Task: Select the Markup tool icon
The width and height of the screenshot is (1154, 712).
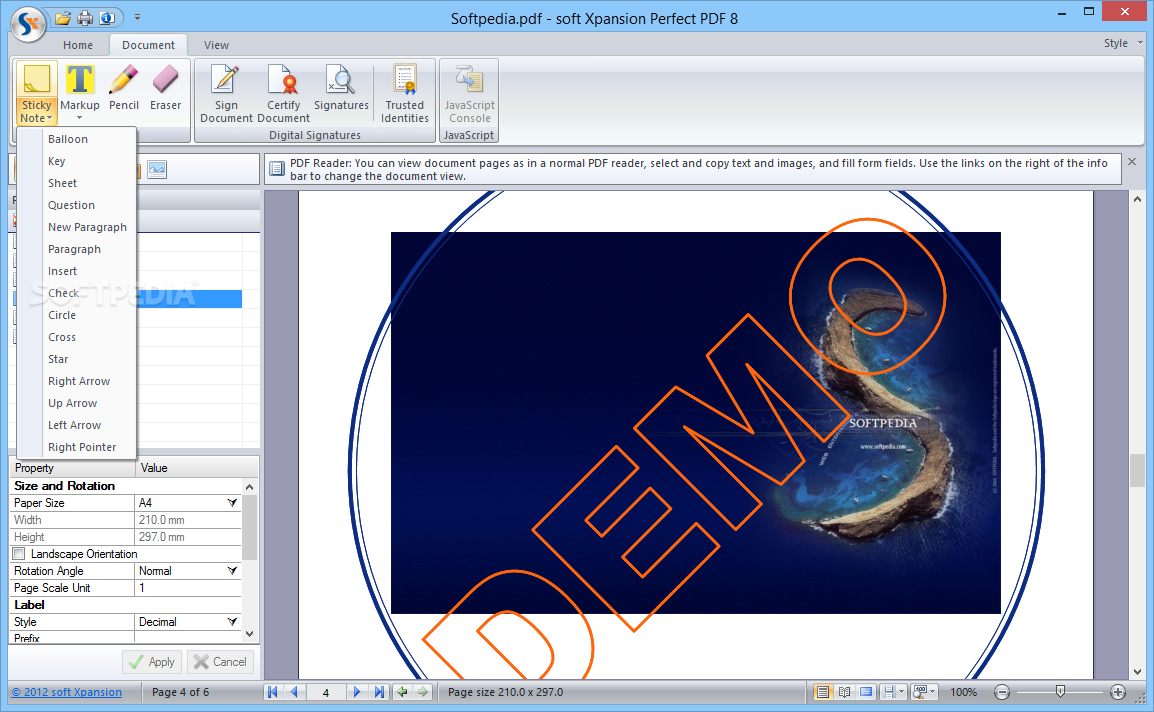Action: [x=79, y=80]
